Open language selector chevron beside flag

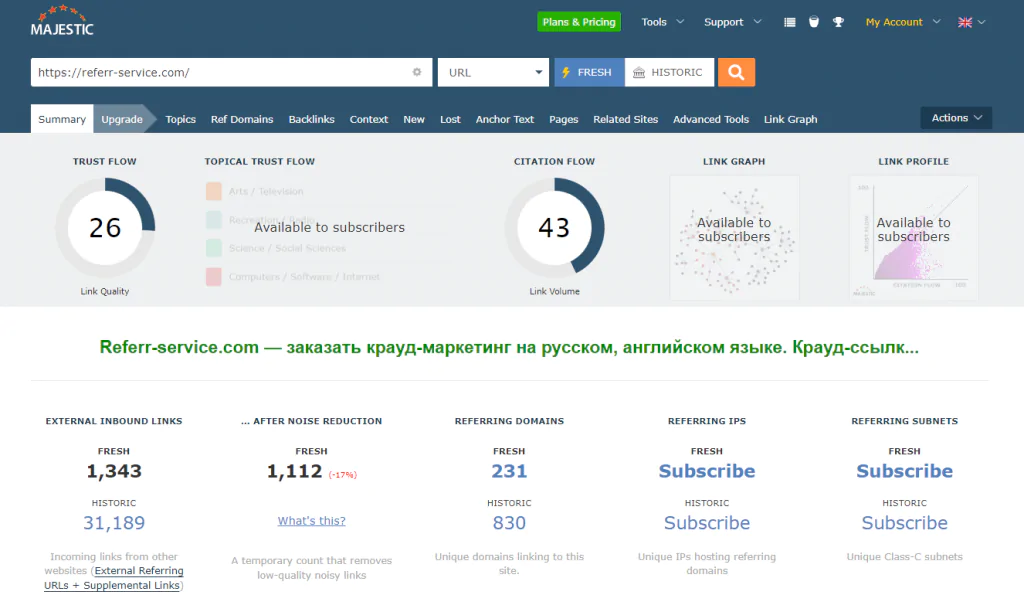981,22
